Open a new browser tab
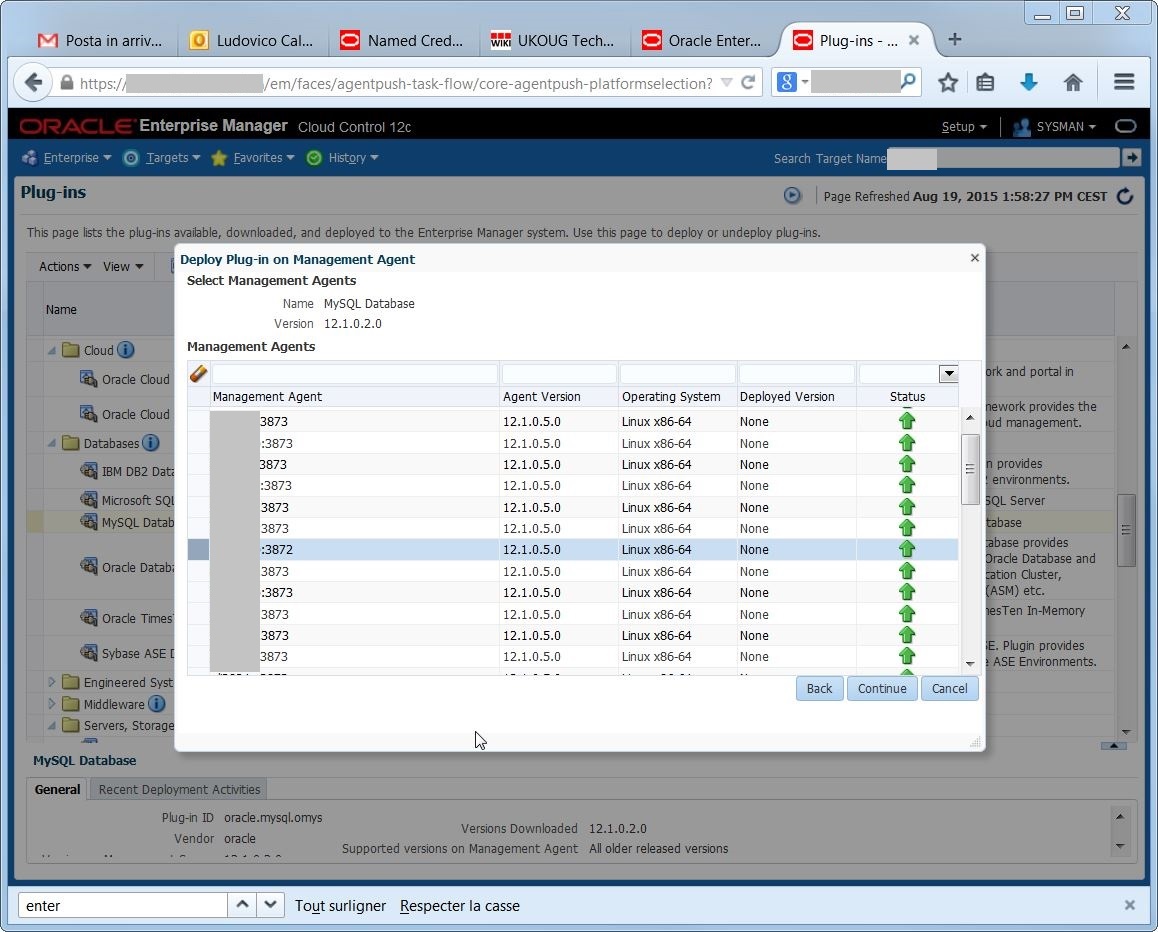The height and width of the screenshot is (932, 1158). (954, 40)
